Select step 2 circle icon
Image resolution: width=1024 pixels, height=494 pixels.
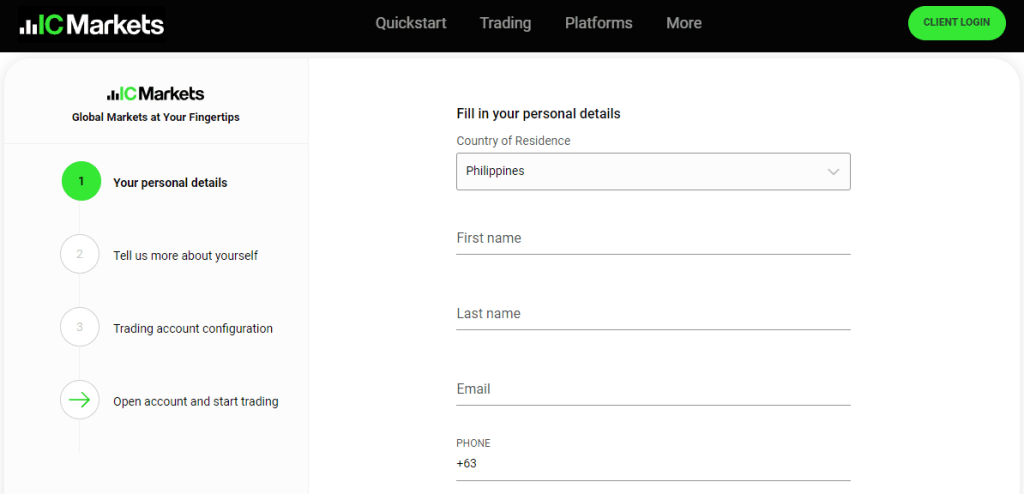80,254
